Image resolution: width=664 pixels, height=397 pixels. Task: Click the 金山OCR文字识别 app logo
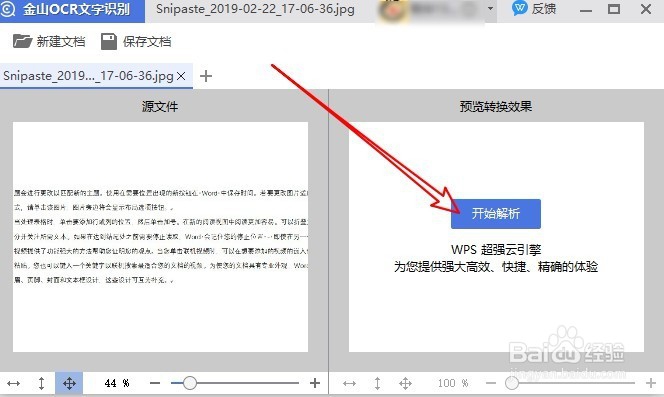7,9
